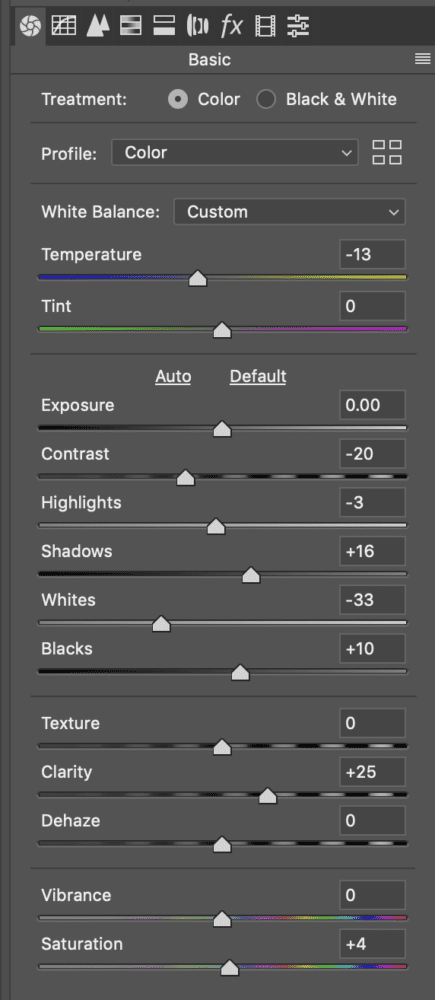Open the profile browser grid icon
This screenshot has height=1000, width=435.
387,153
